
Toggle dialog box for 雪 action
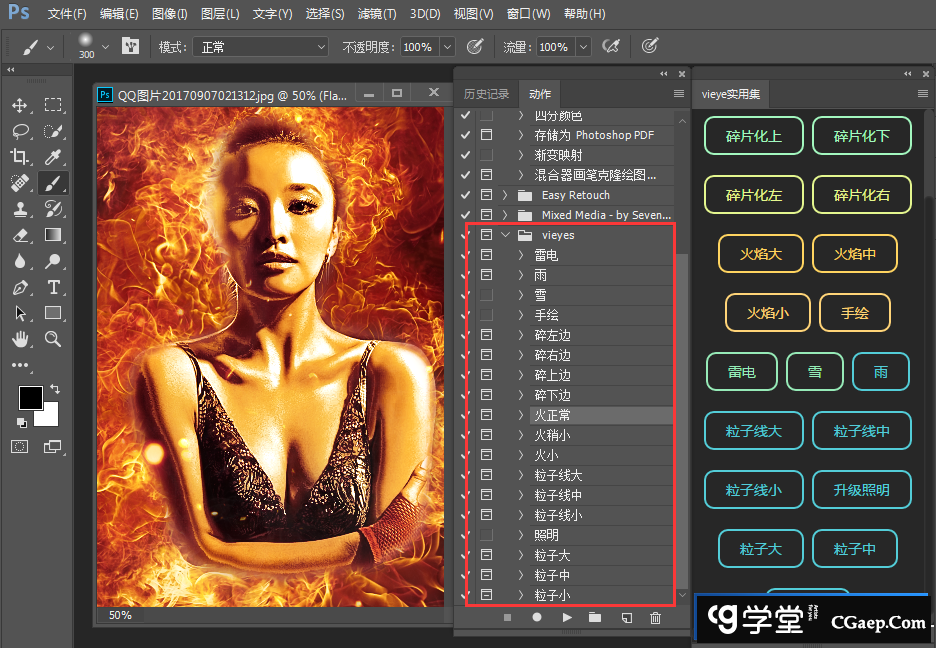pos(487,295)
